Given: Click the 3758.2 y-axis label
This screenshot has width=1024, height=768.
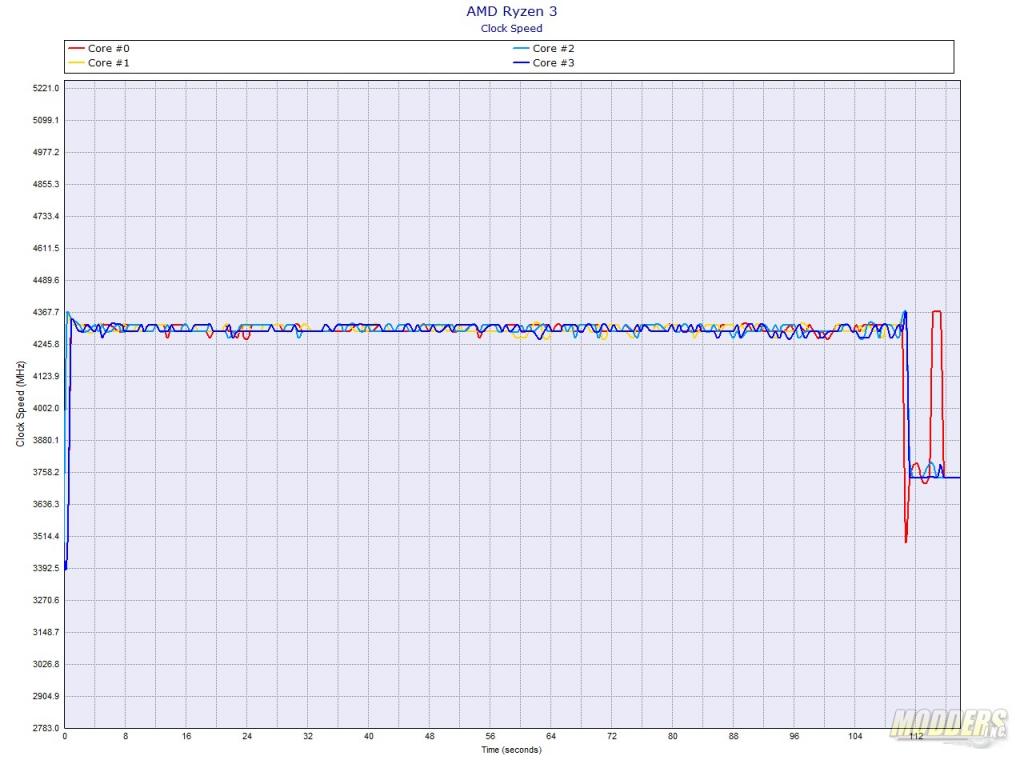Looking at the screenshot, I should [46, 472].
